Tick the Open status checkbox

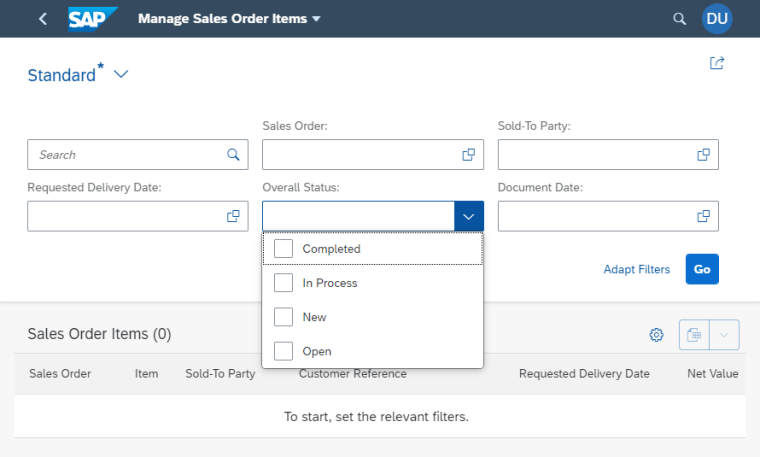point(284,351)
